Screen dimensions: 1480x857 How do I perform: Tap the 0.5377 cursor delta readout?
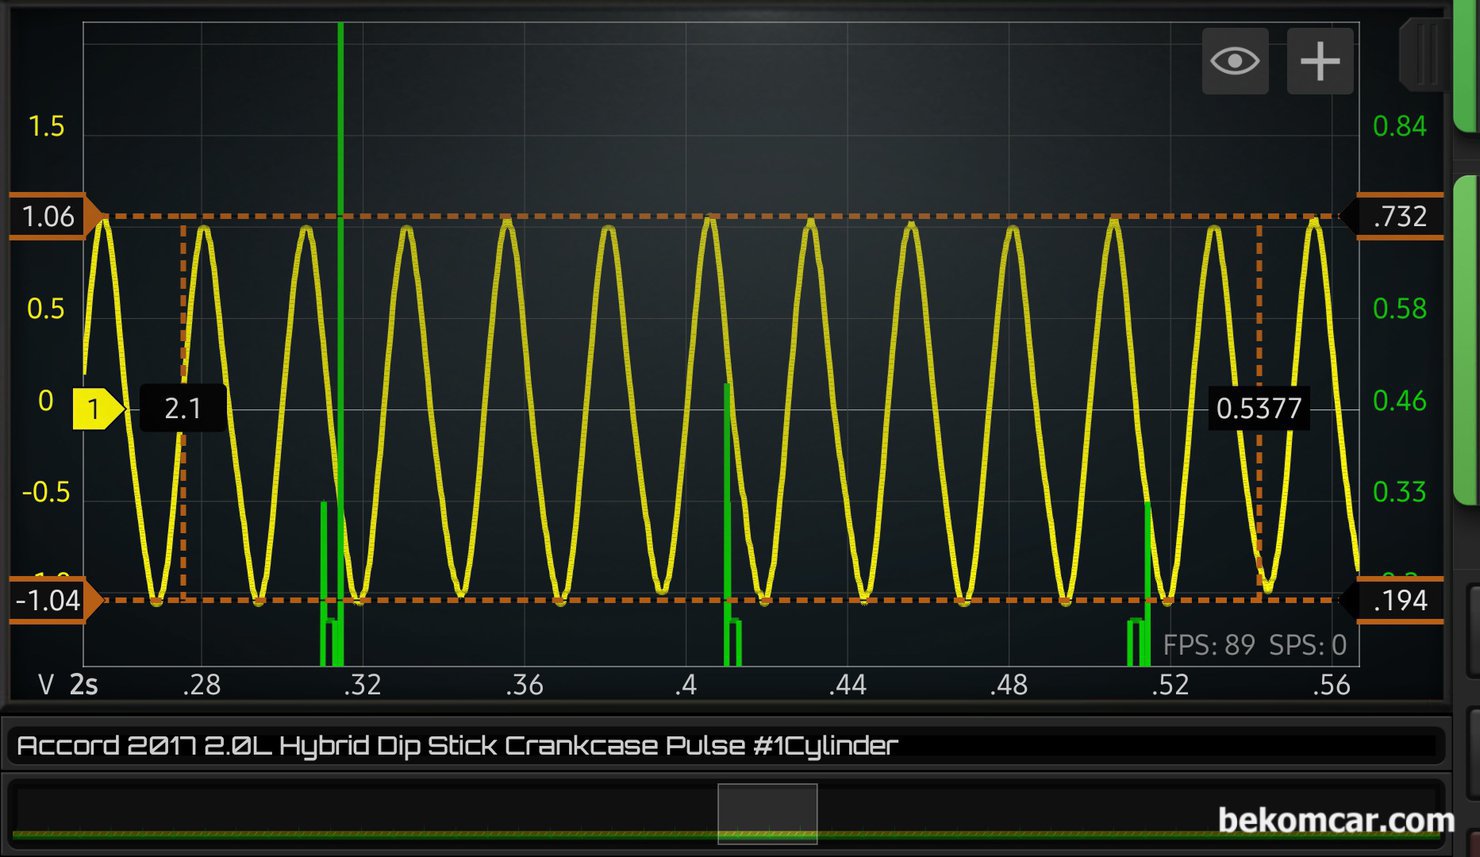pos(1258,408)
